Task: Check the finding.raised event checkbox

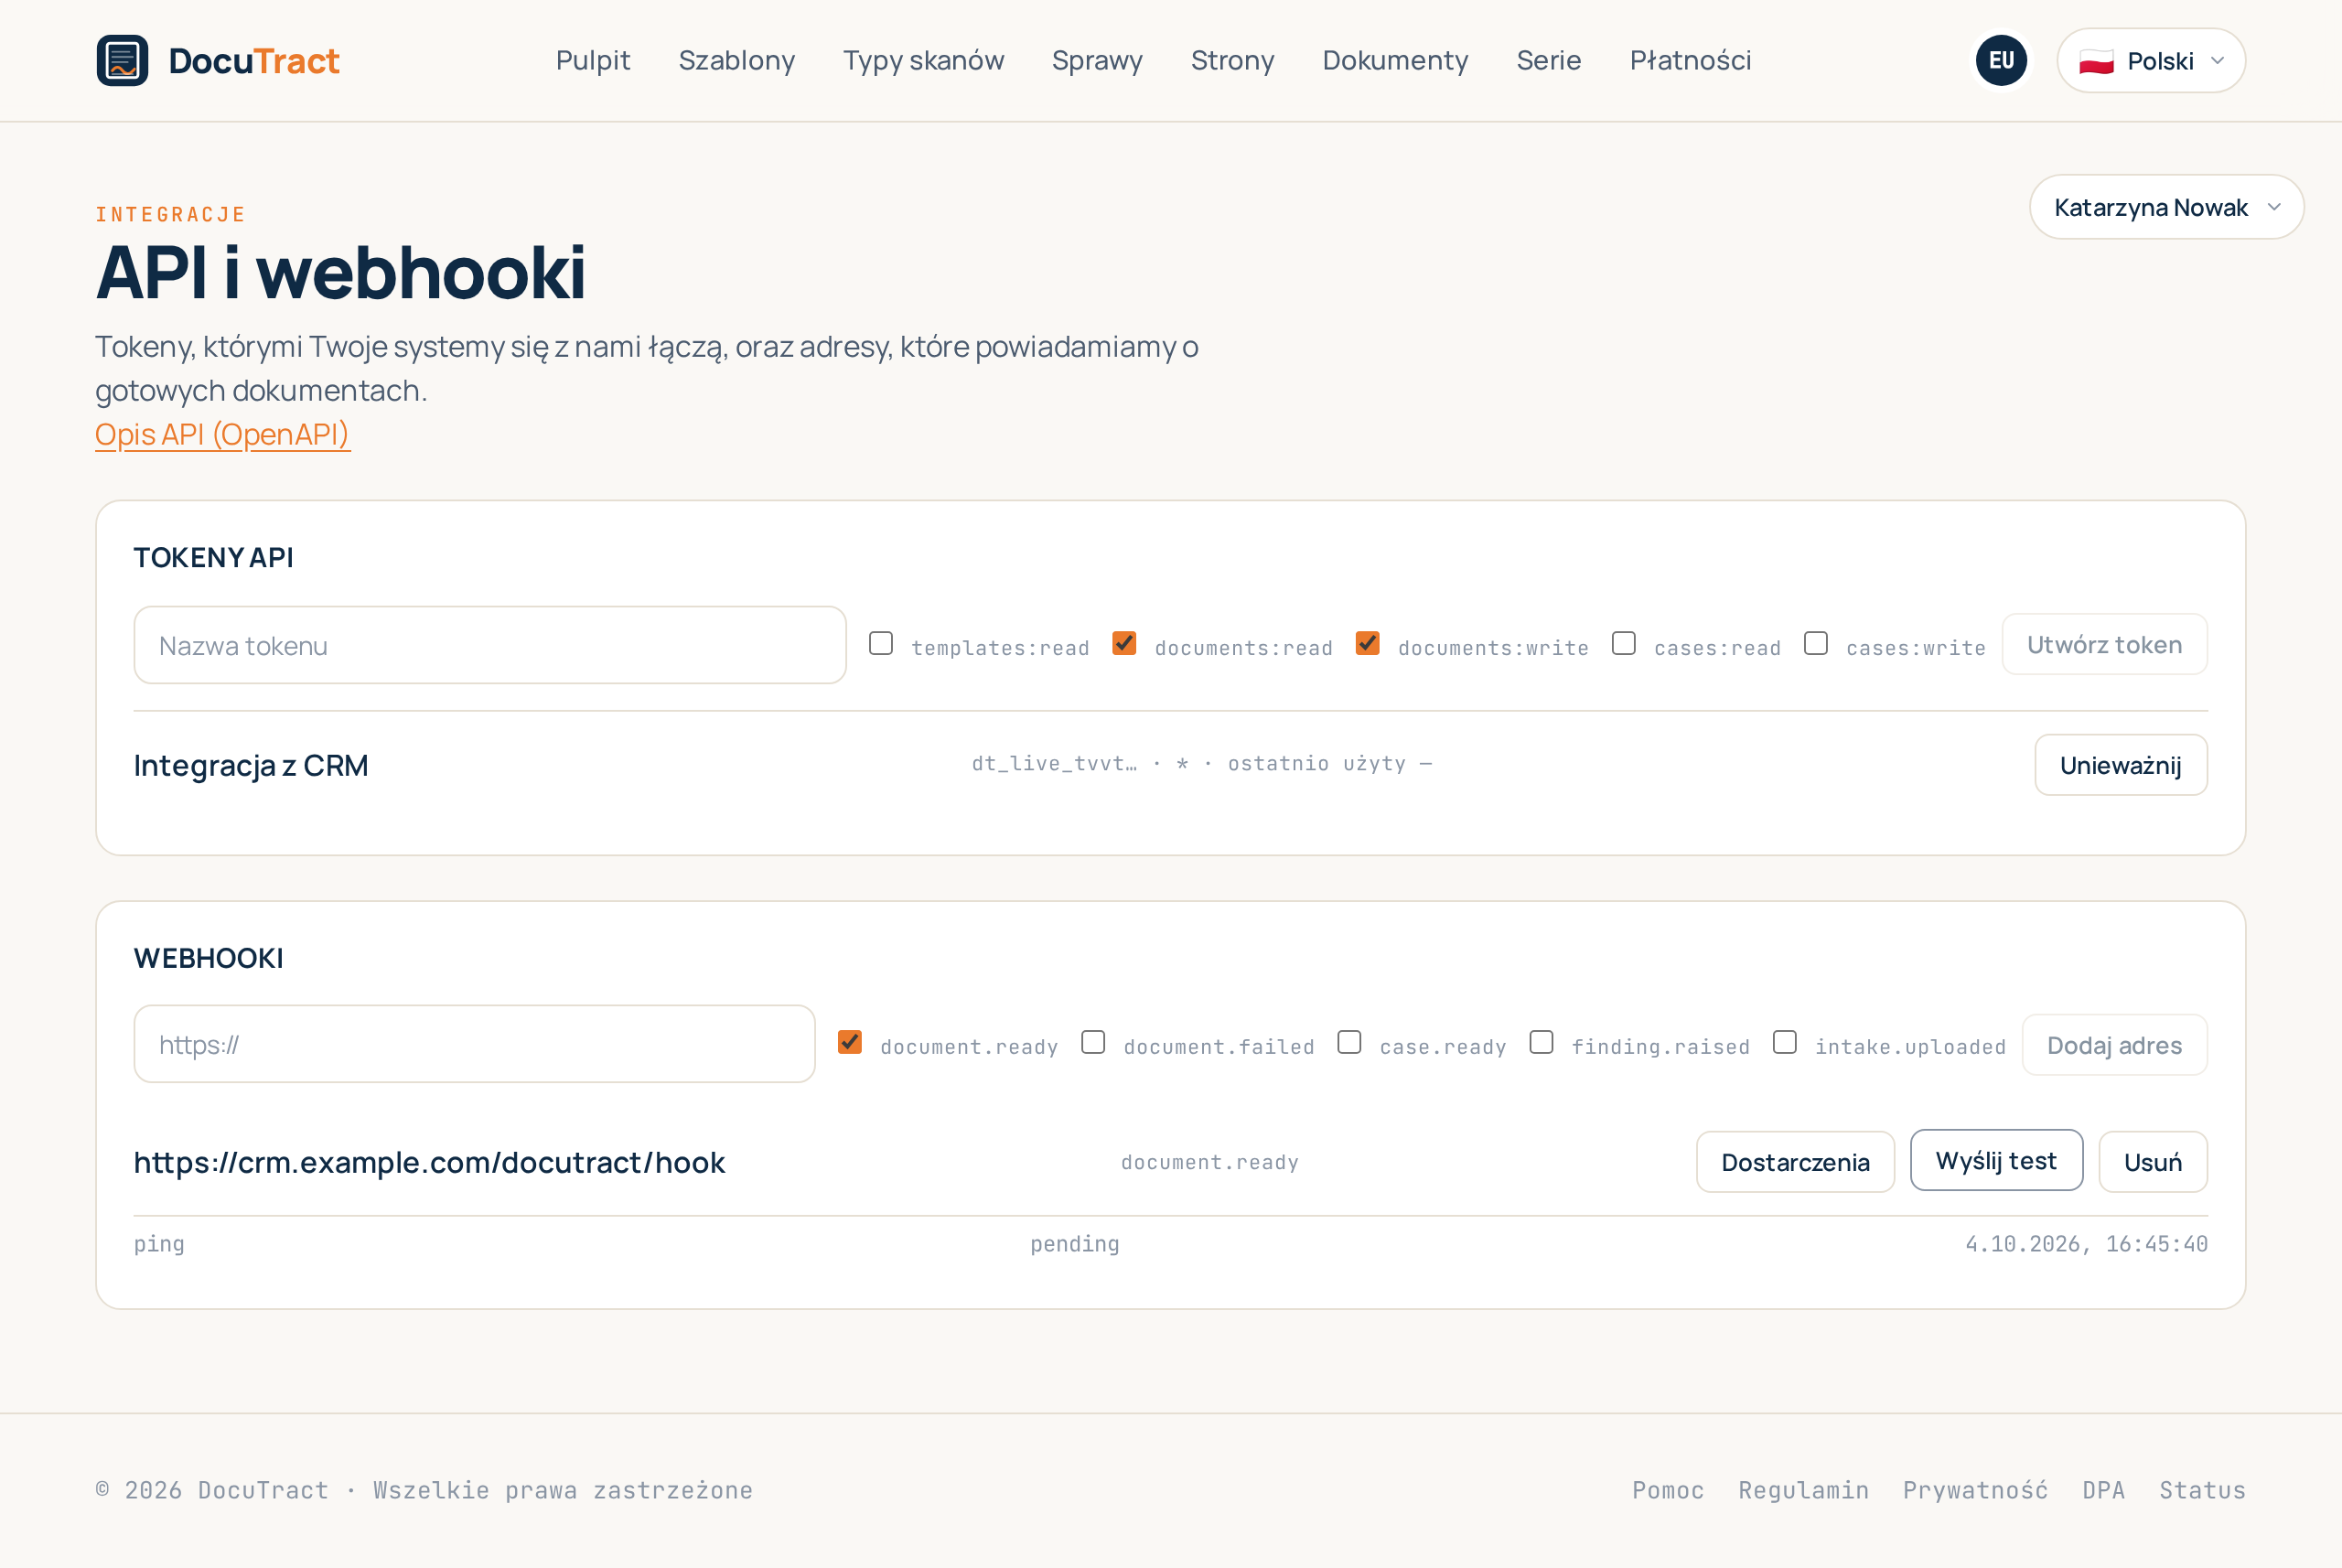Action: tap(1541, 1042)
